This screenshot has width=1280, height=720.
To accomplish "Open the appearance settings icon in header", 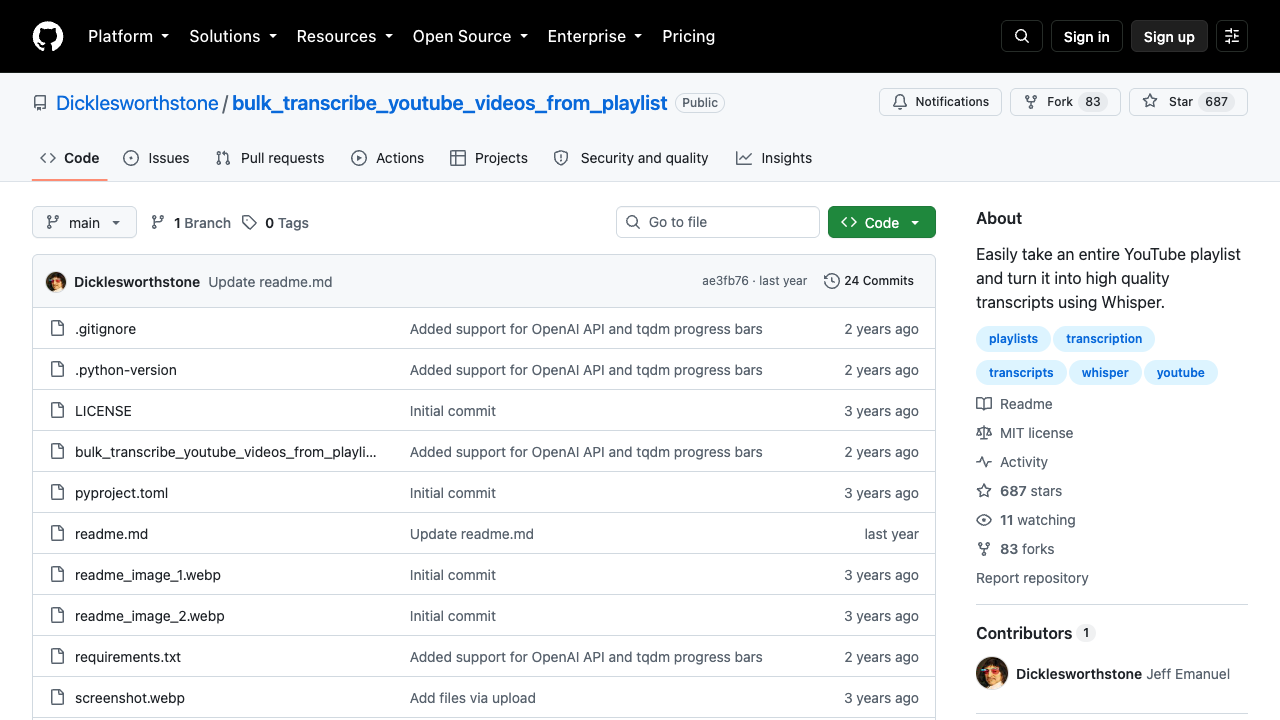I will pyautogui.click(x=1232, y=36).
